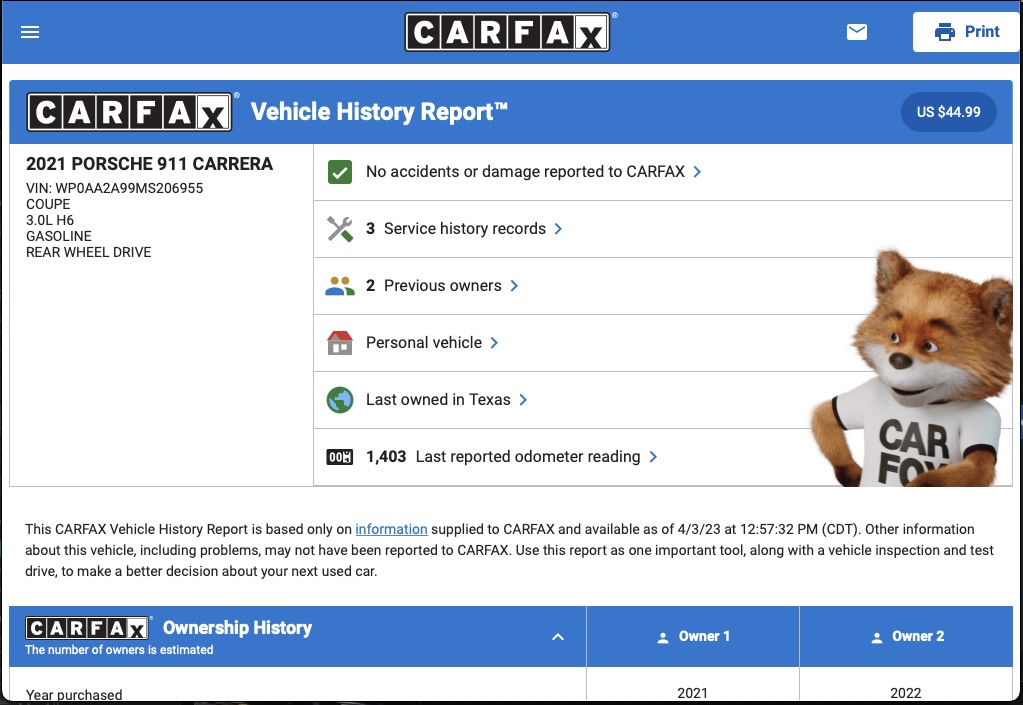Click the 2021 PORSCHE 911 CARRERA heading
The image size is (1023, 705).
tap(149, 164)
